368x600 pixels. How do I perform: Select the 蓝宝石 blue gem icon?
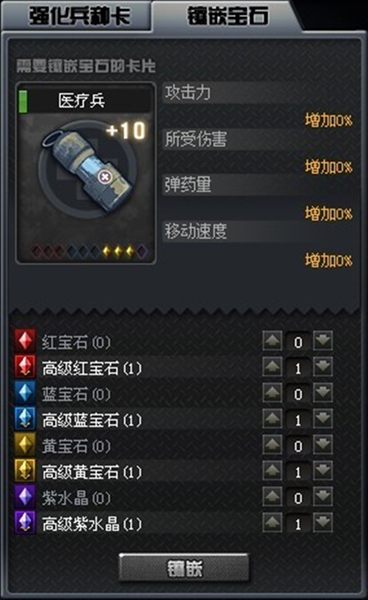coord(25,393)
